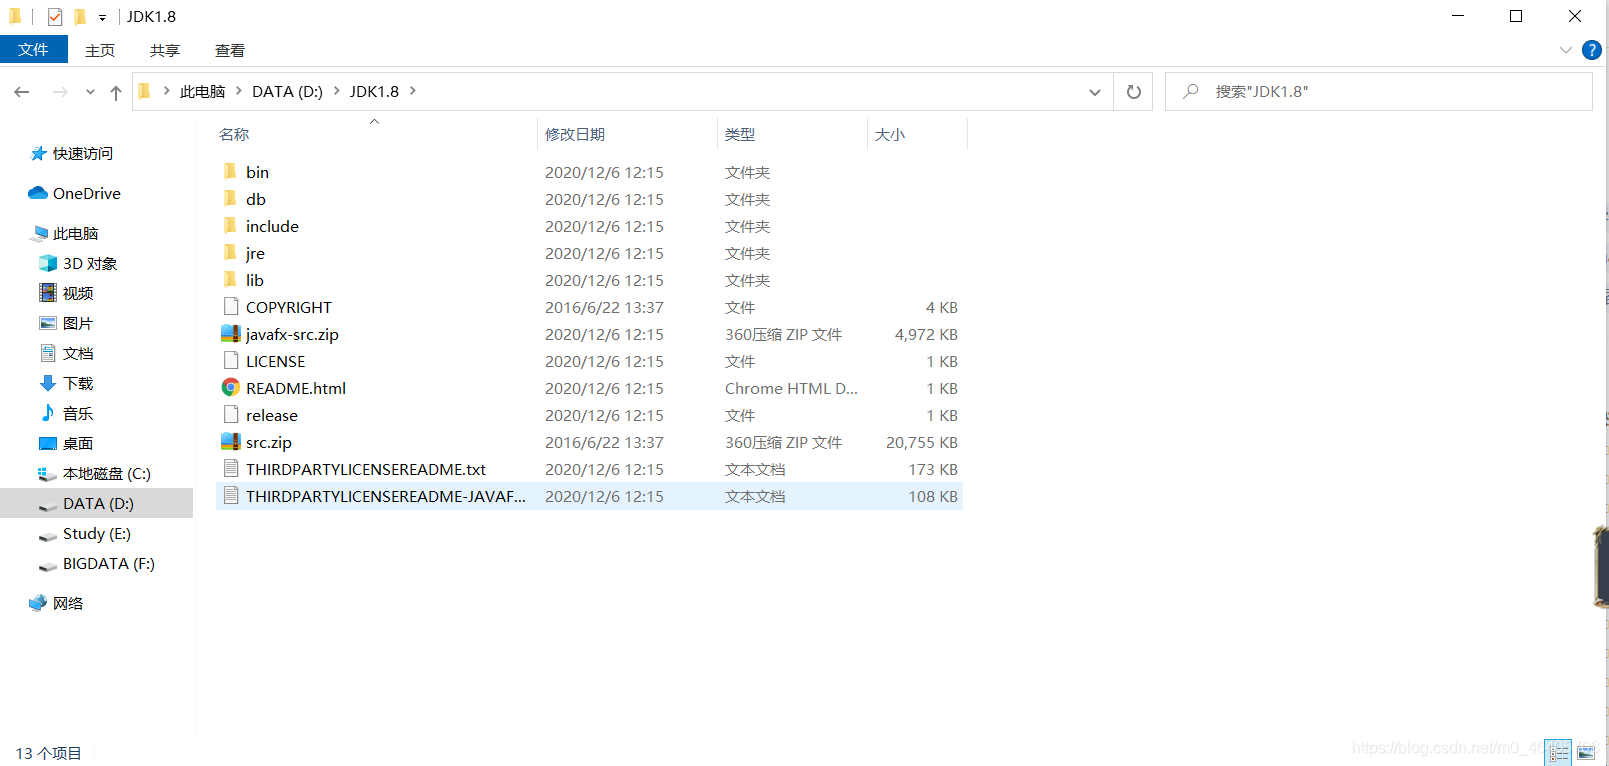This screenshot has height=766, width=1609.
Task: Click the db folder icon
Action: 230,198
